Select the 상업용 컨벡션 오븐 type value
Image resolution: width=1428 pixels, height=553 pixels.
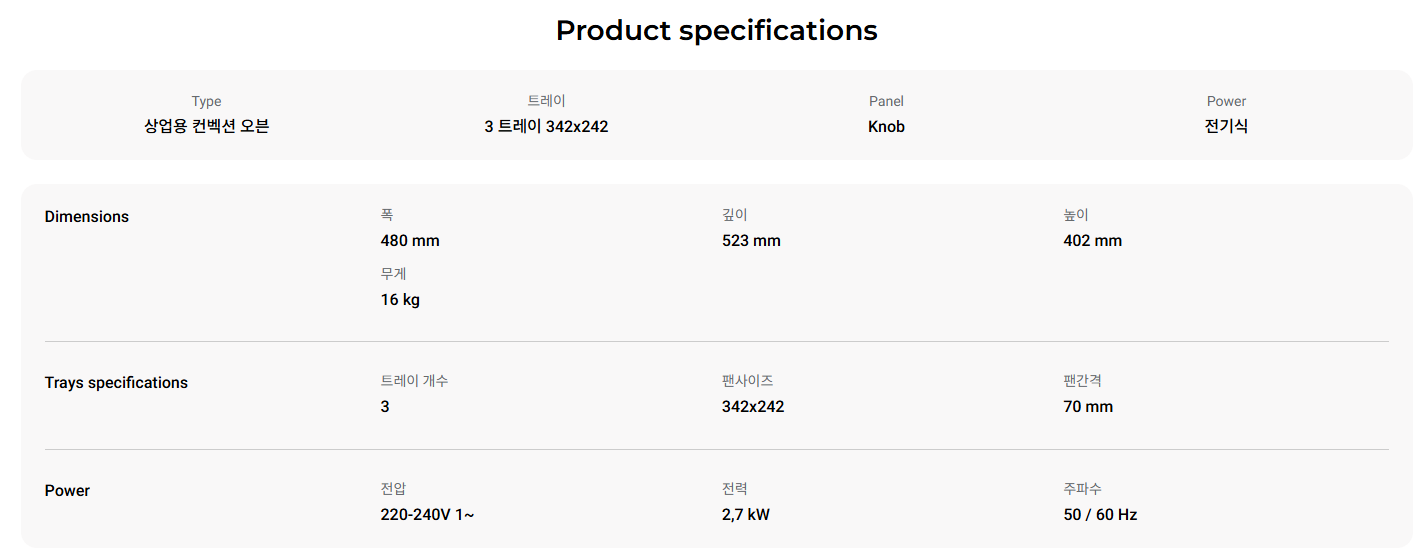tap(206, 127)
